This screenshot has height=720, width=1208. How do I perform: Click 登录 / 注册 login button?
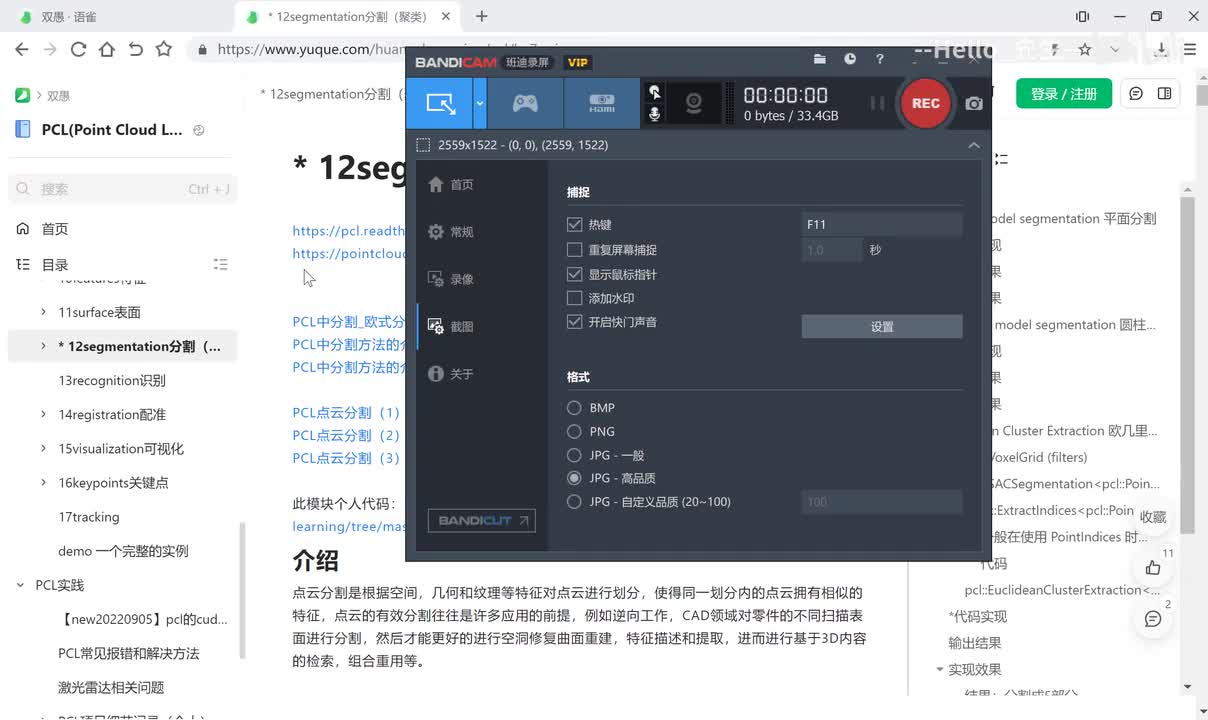coord(1064,93)
